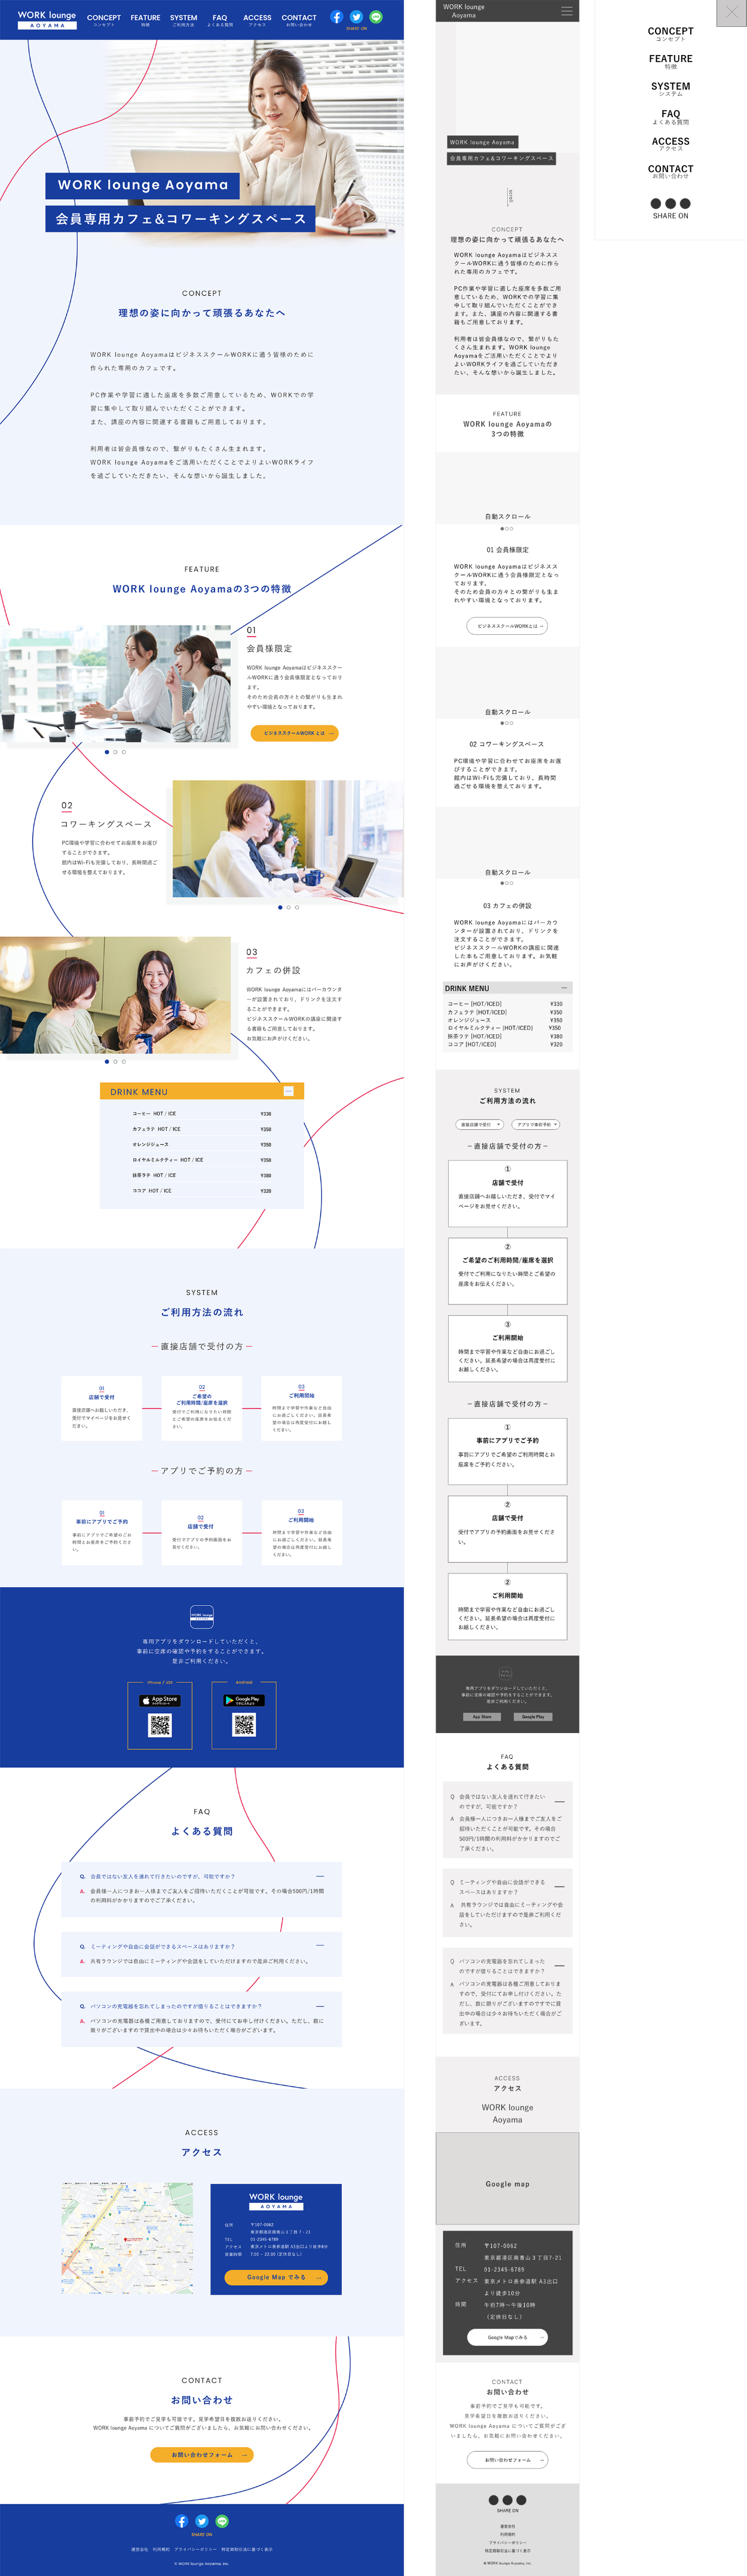Open the hamburger menu in the mobile header

click(567, 11)
